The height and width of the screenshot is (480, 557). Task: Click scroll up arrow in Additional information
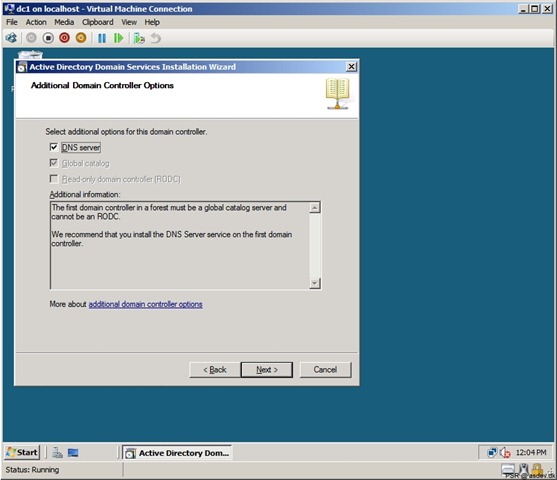tap(315, 207)
